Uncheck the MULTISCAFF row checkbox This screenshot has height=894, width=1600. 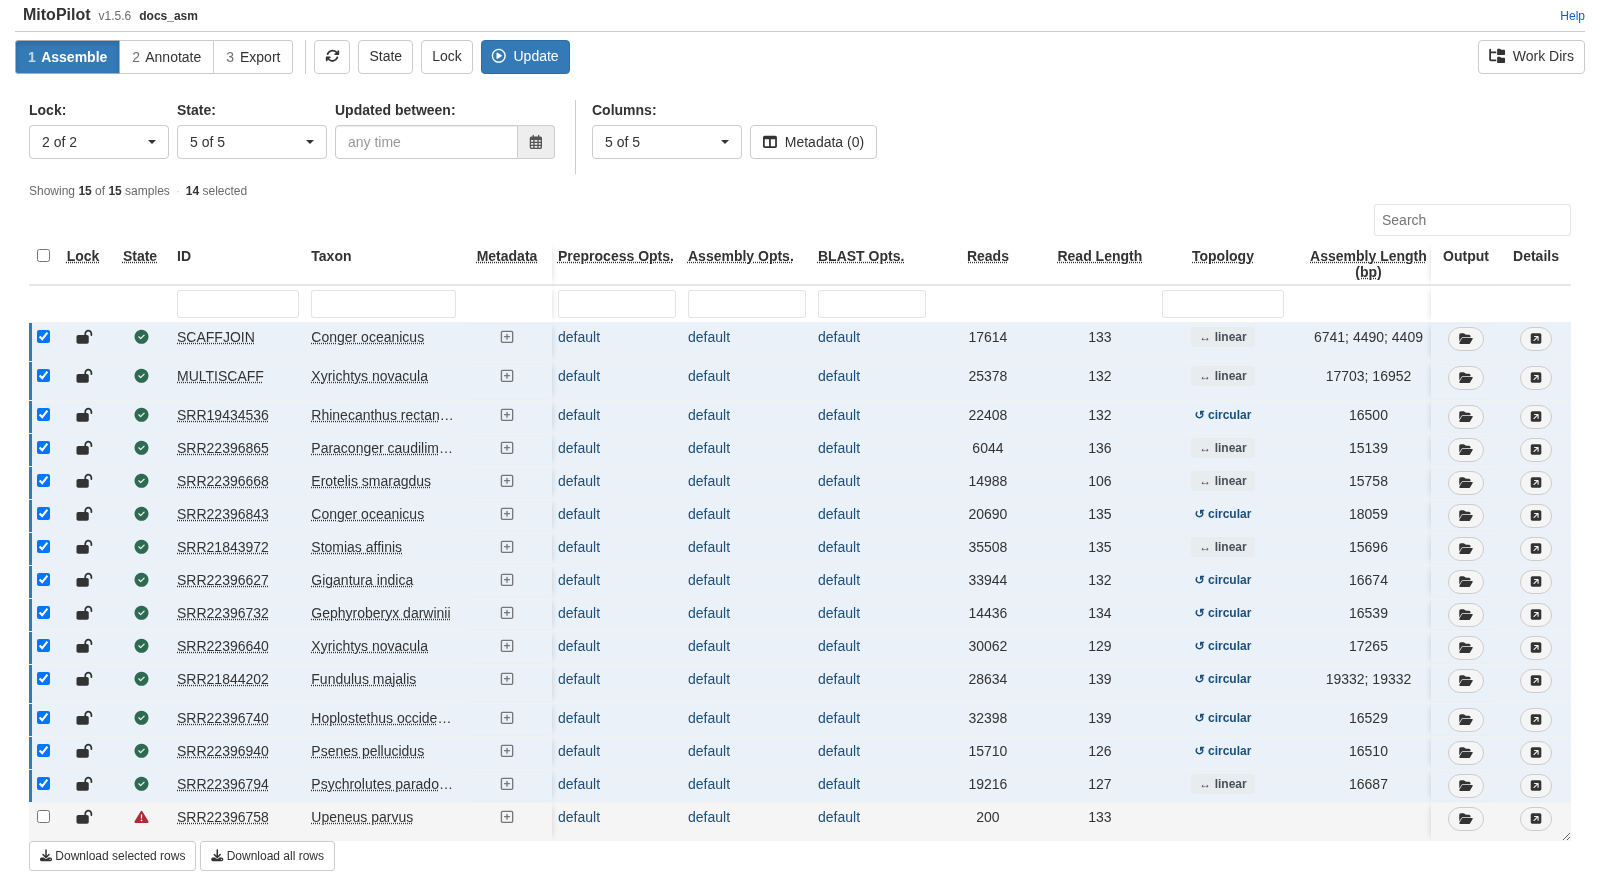43,375
